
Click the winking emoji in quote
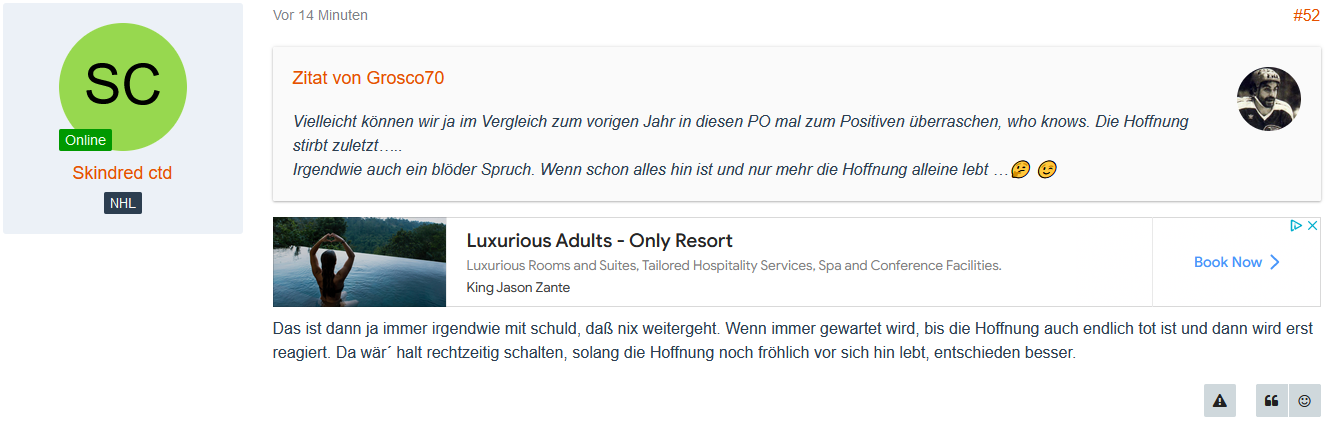[x=1047, y=170]
